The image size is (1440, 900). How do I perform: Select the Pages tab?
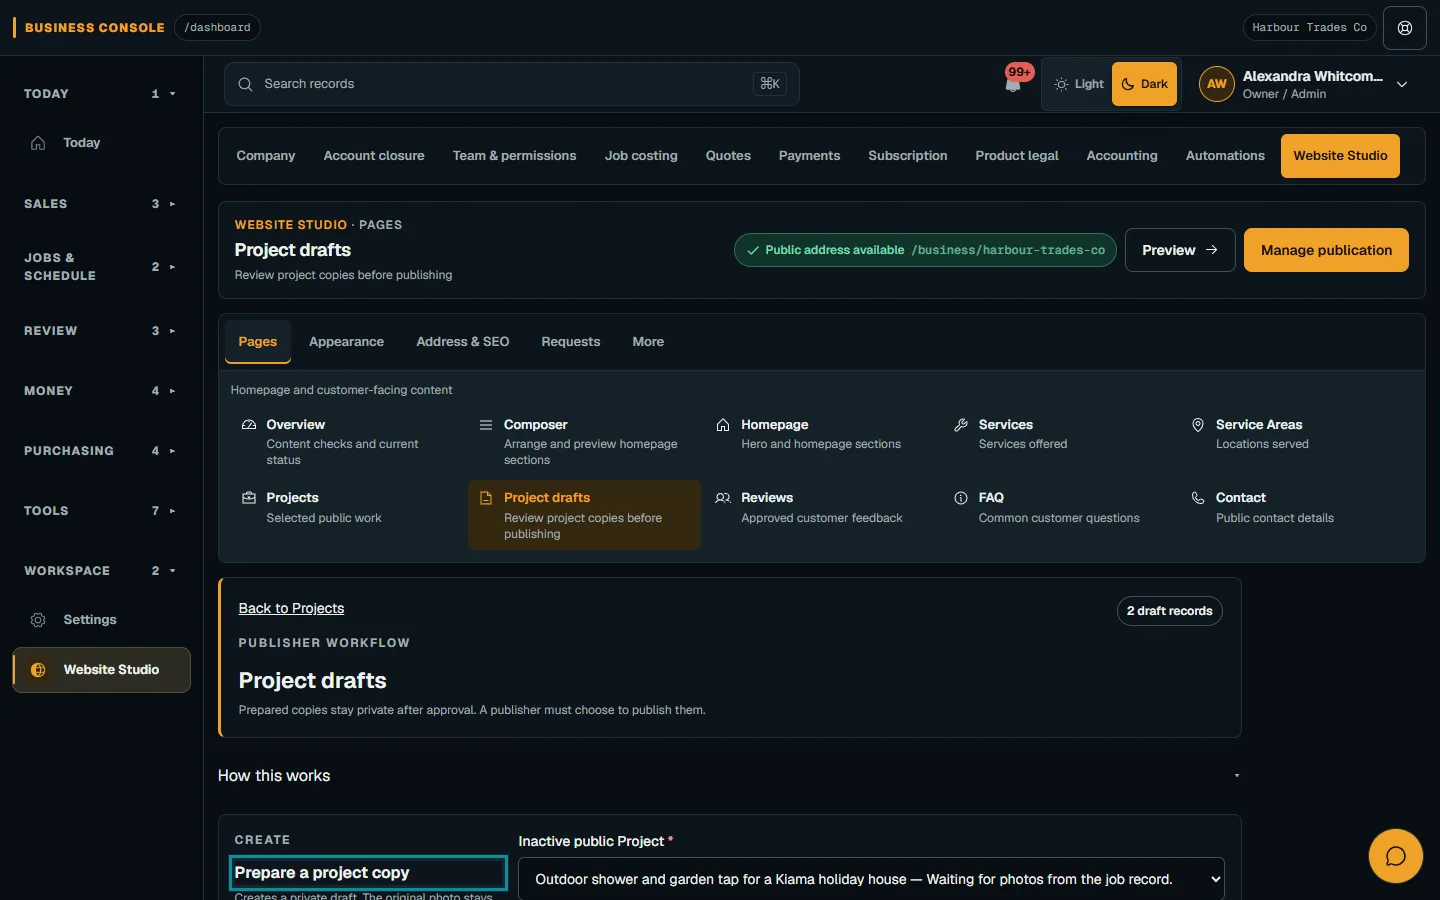pos(258,342)
